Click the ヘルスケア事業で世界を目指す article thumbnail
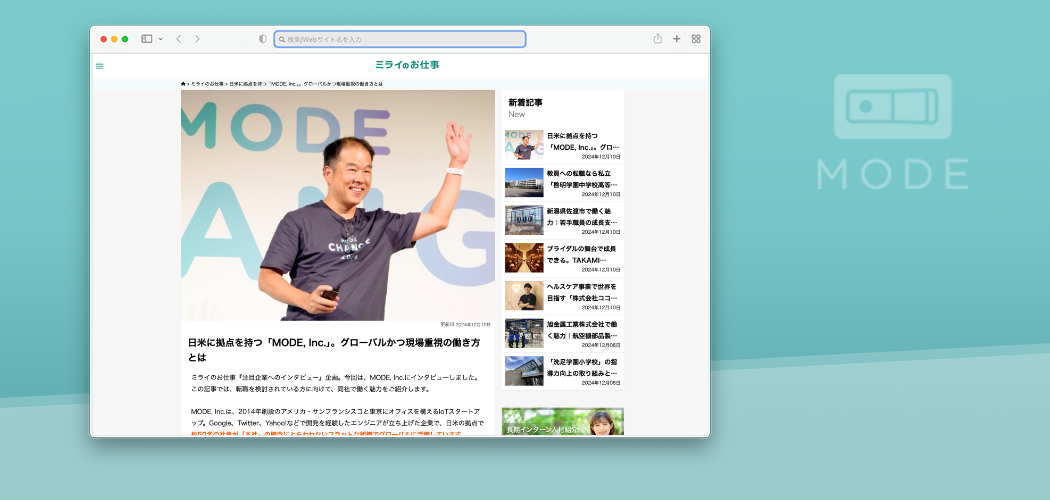Viewport: 1050px width, 500px height. [x=524, y=295]
